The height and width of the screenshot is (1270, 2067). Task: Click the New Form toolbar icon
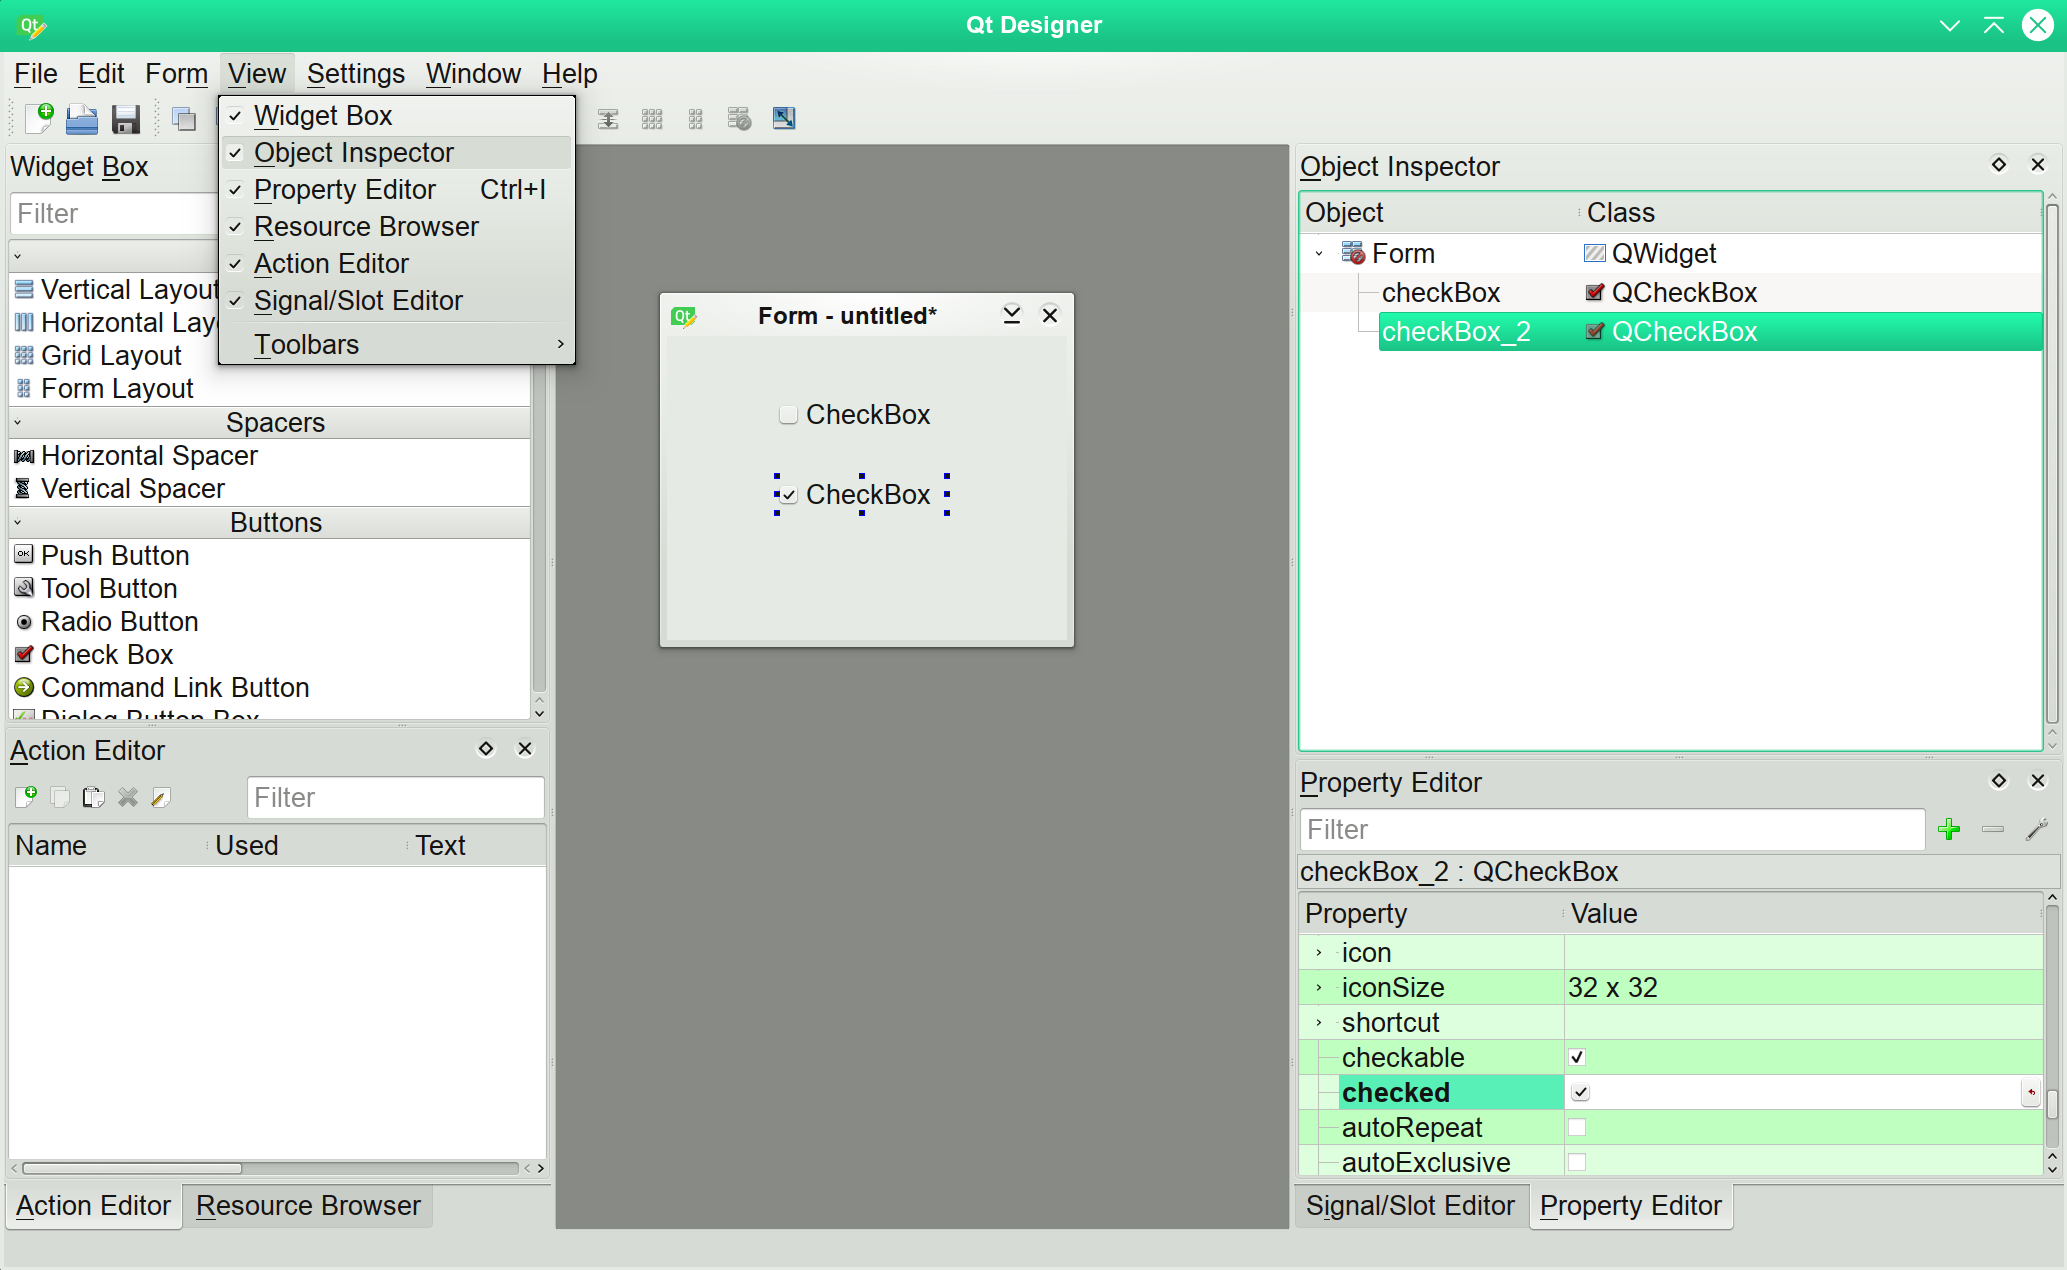point(38,119)
